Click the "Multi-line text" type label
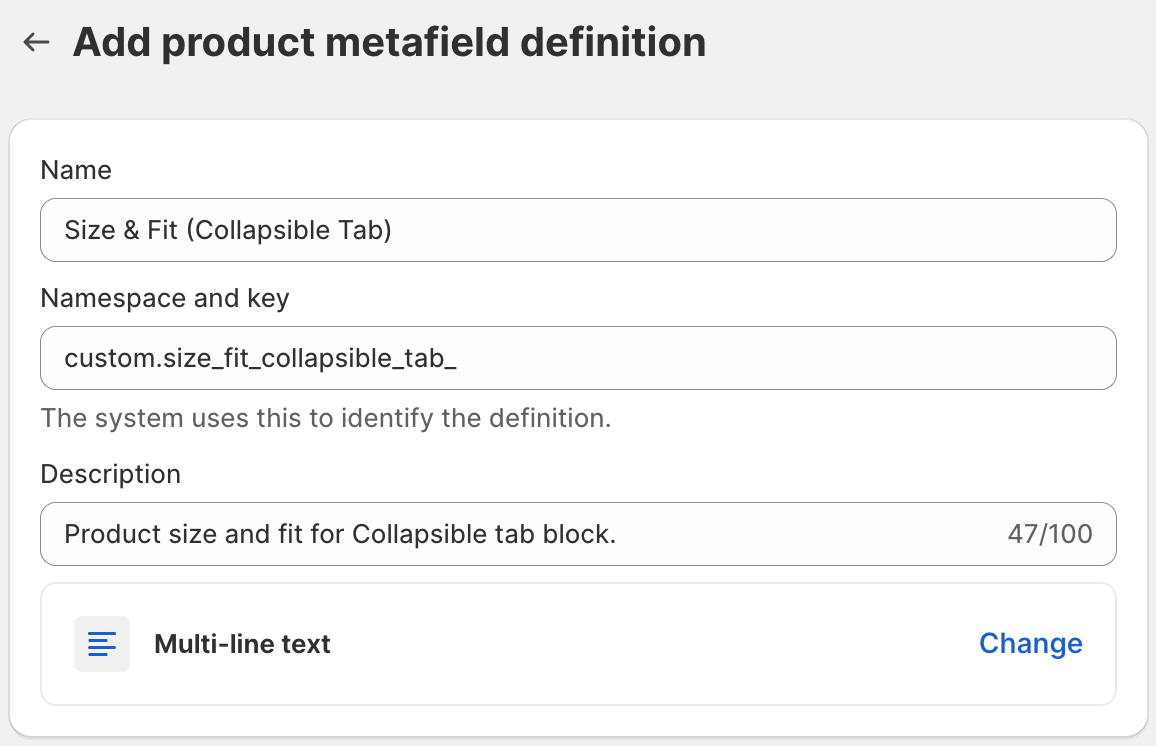The image size is (1156, 746). click(x=242, y=644)
